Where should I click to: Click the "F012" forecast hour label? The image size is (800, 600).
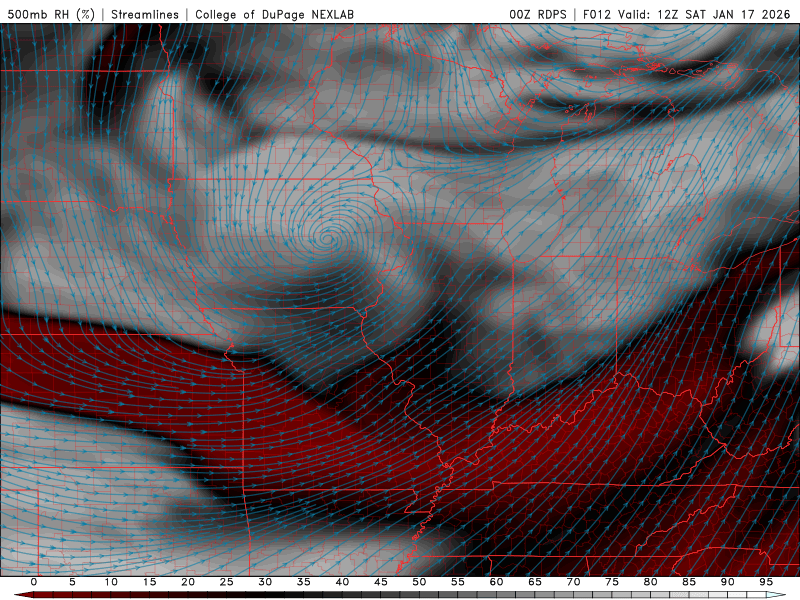[596, 14]
